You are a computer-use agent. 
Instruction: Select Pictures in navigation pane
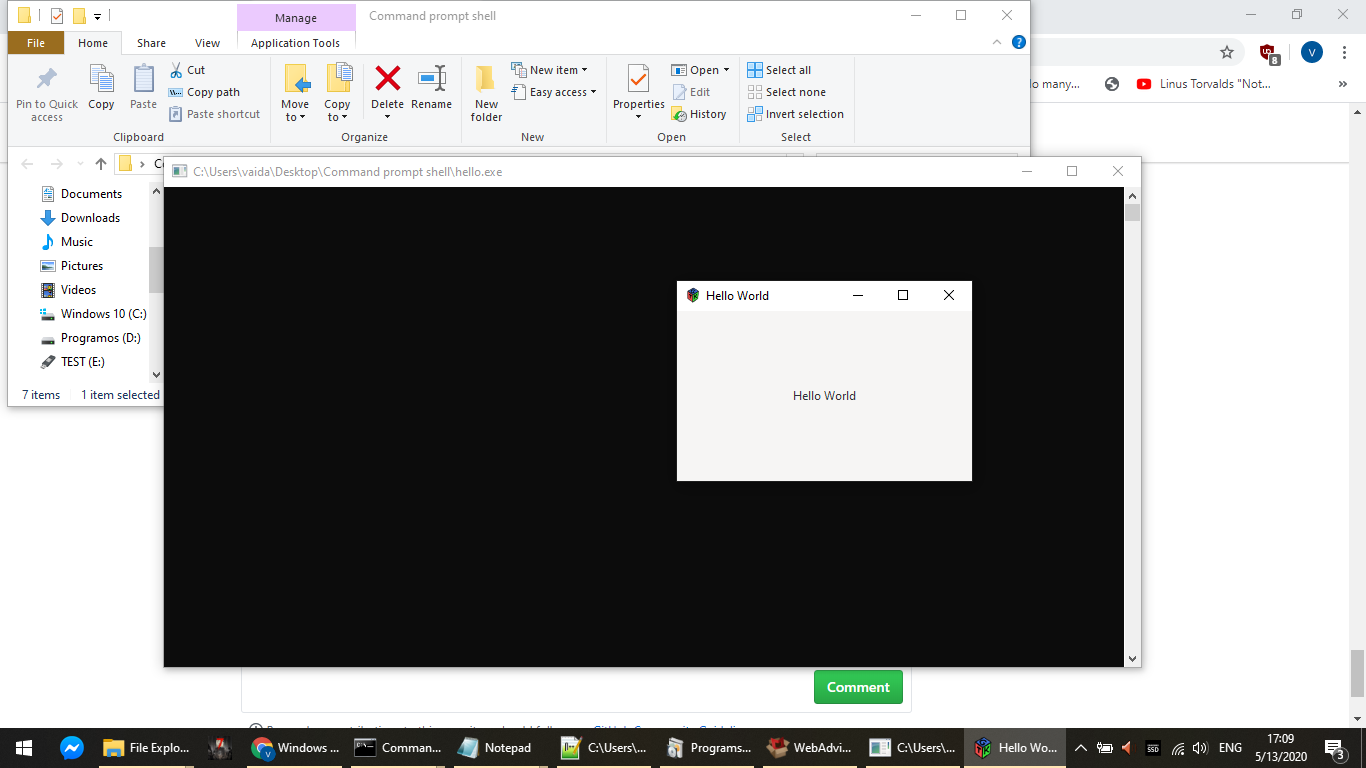71,266
